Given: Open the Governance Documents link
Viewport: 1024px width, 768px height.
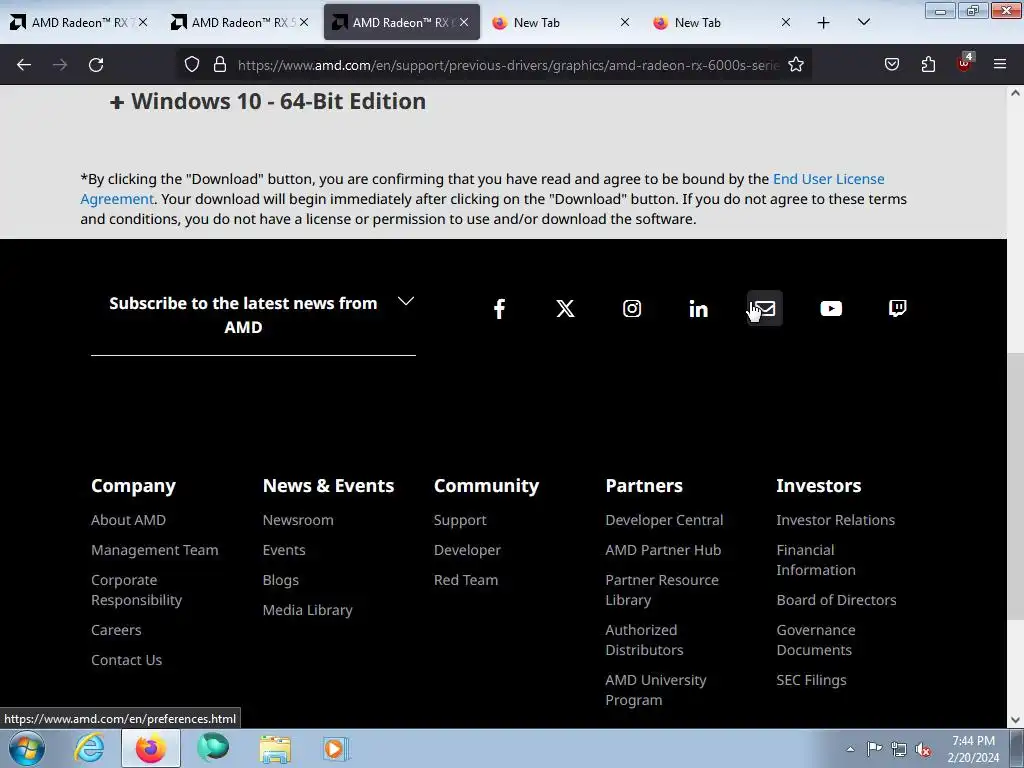Looking at the screenshot, I should 816,640.
